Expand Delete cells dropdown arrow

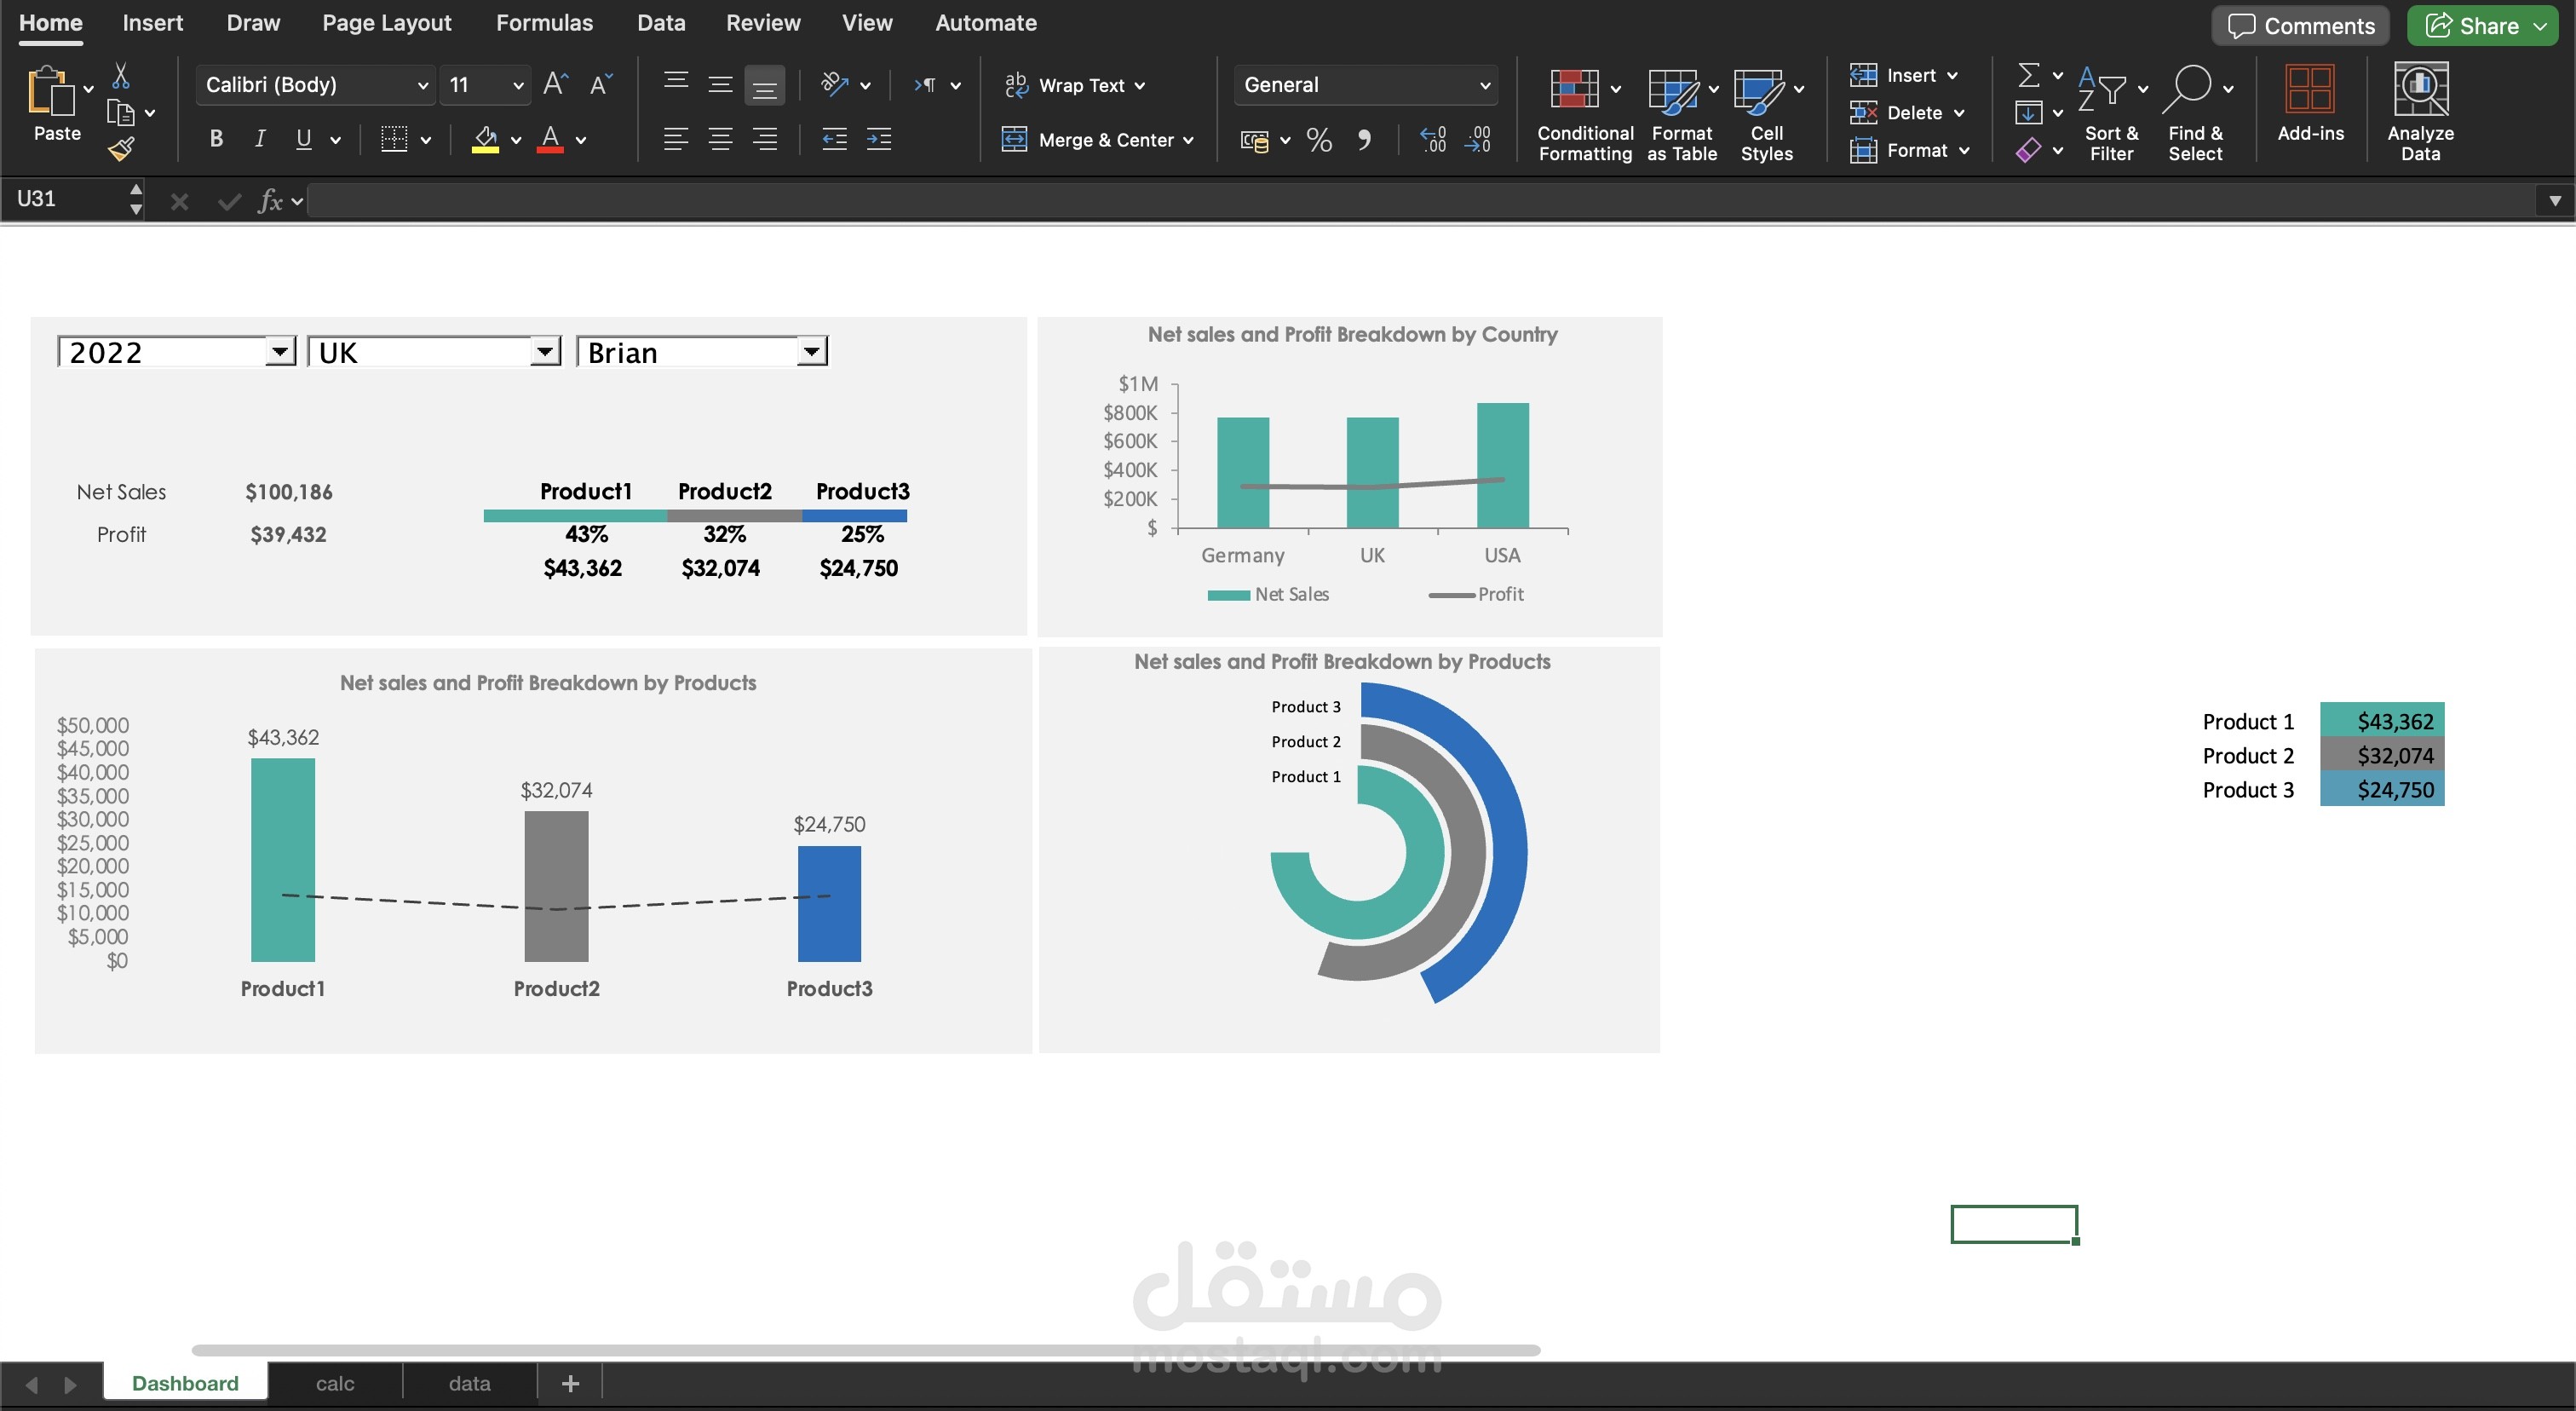click(1958, 113)
